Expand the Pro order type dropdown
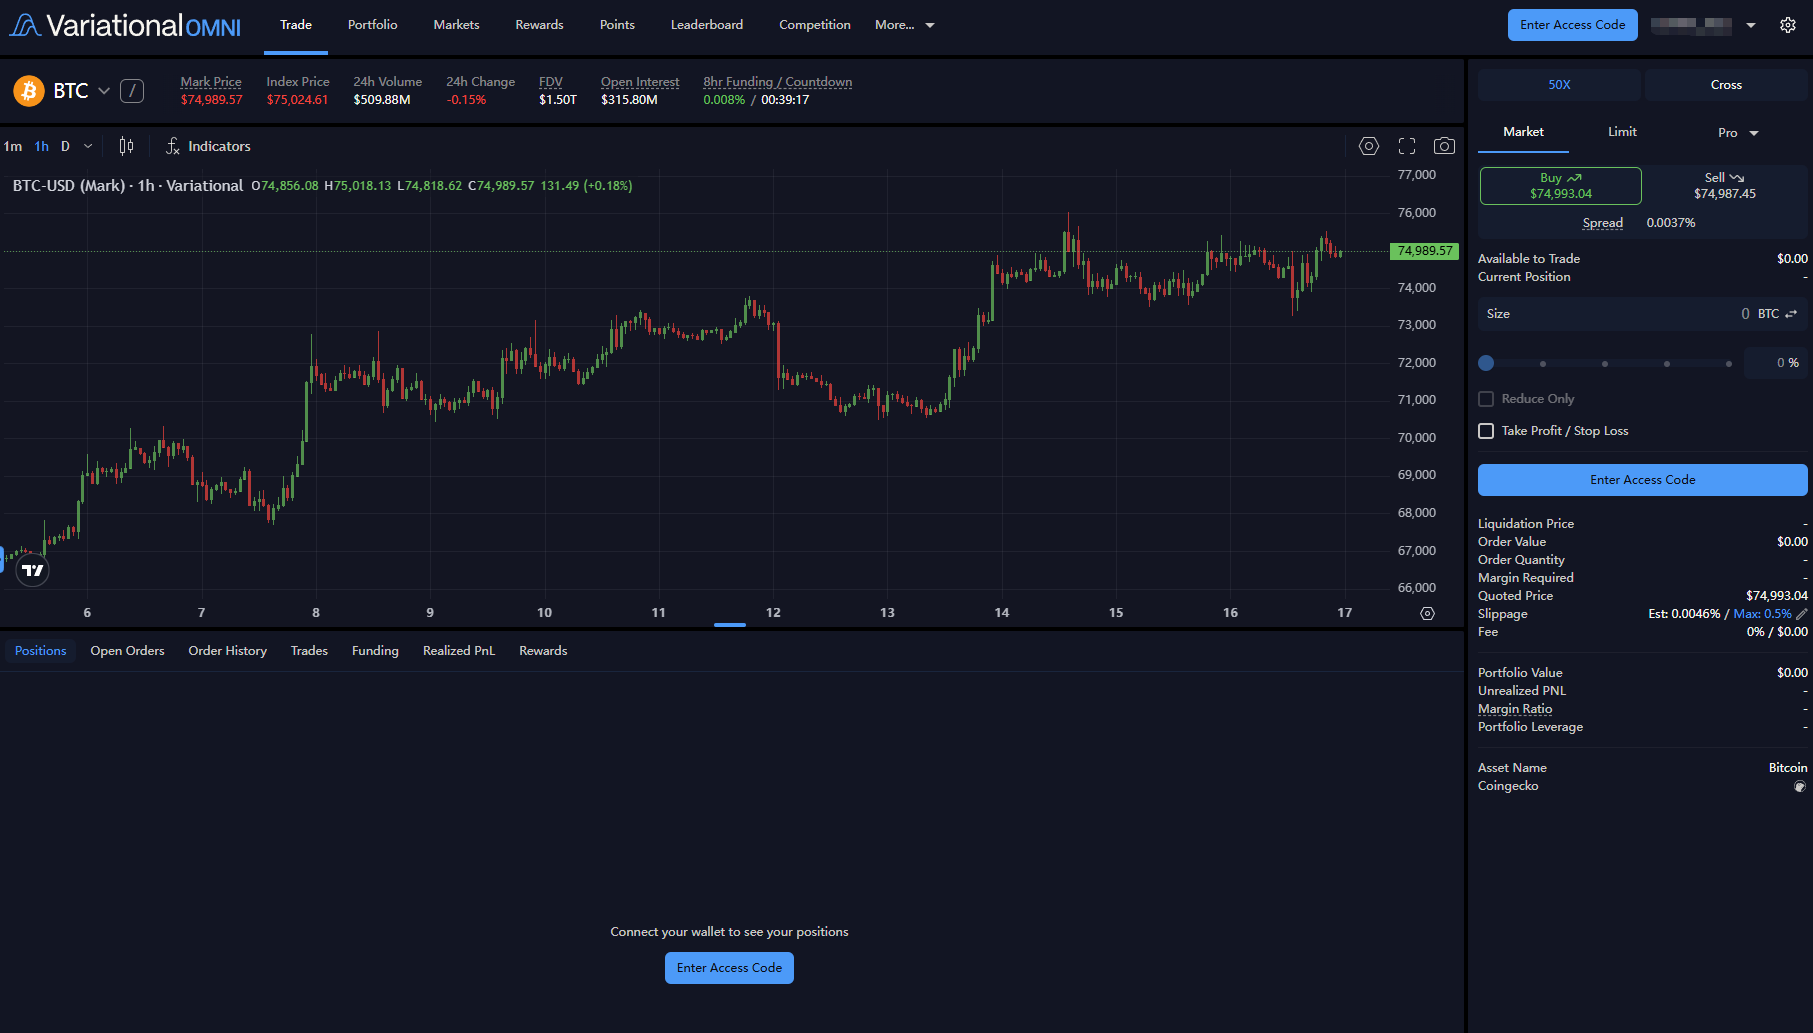This screenshot has width=1813, height=1033. (x=1738, y=133)
